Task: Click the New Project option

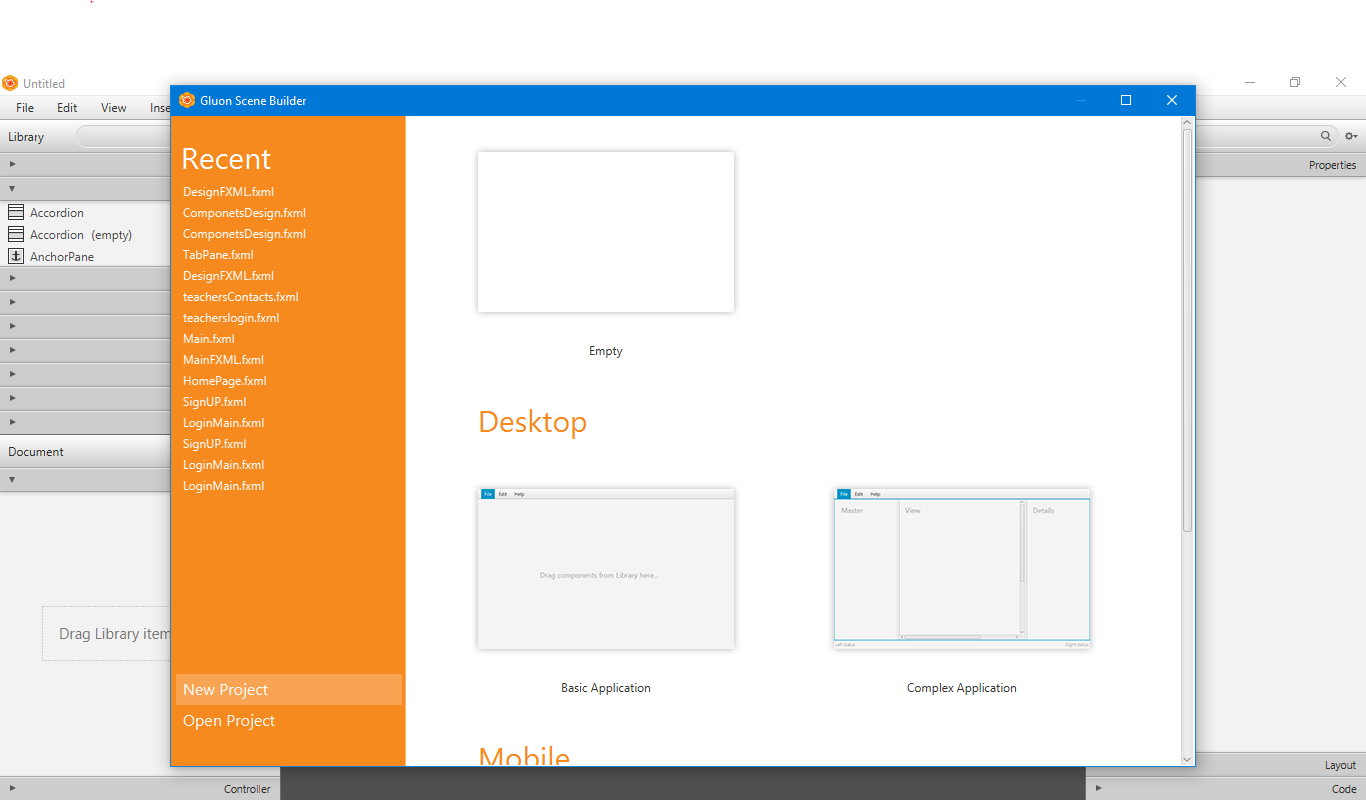Action: (x=224, y=689)
